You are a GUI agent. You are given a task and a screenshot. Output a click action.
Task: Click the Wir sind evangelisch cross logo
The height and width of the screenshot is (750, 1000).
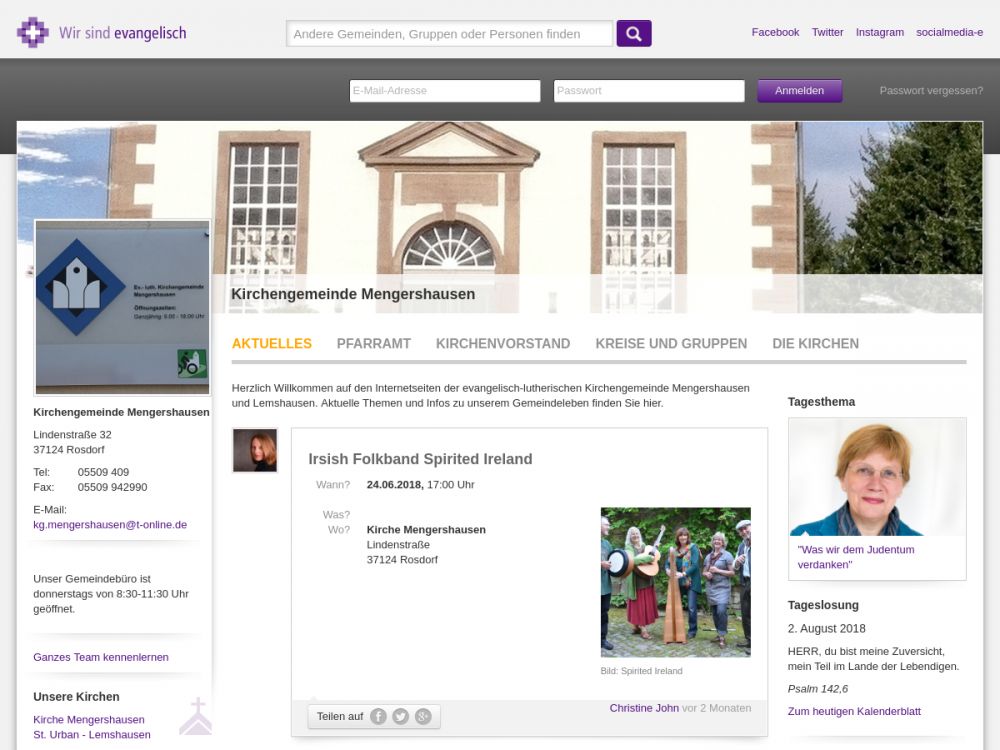pyautogui.click(x=33, y=32)
